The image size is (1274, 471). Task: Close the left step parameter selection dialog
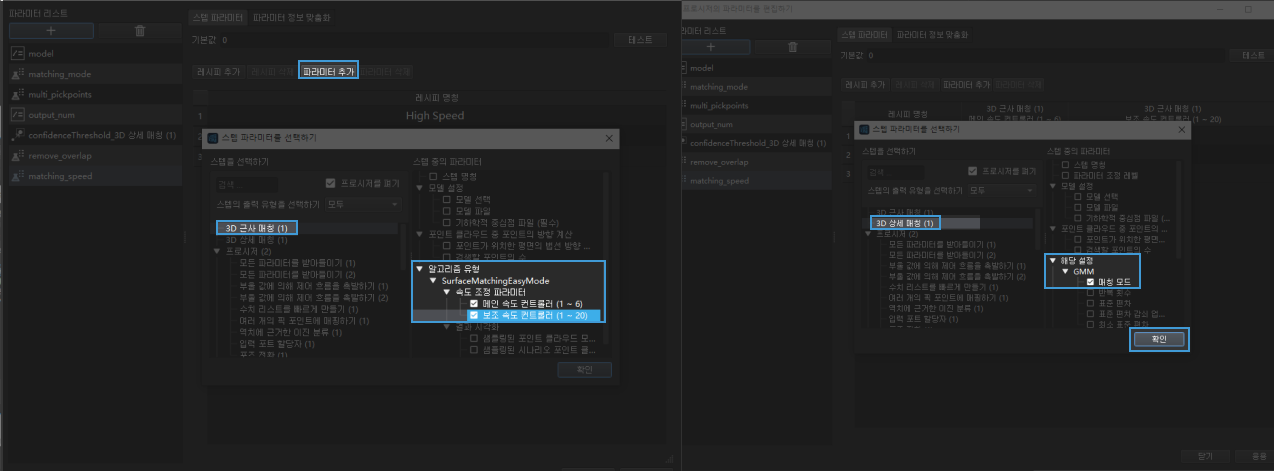pyautogui.click(x=609, y=137)
